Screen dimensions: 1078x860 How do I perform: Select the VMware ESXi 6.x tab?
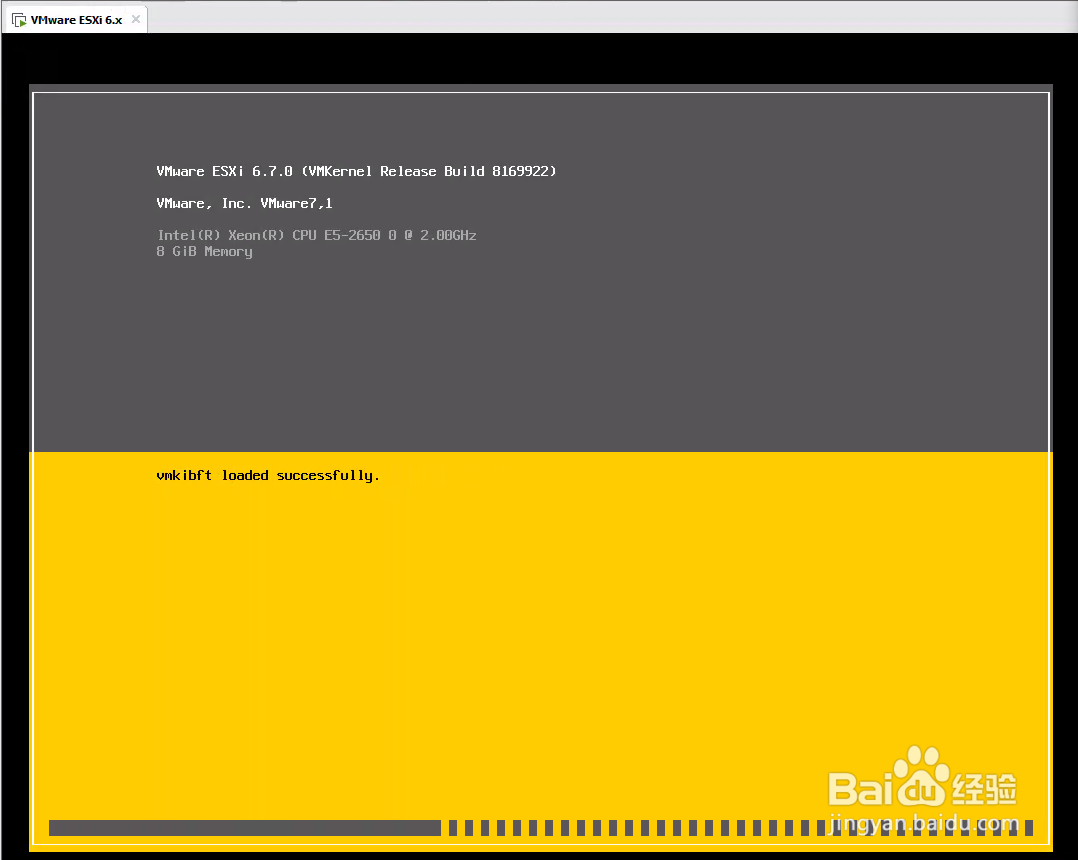76,20
